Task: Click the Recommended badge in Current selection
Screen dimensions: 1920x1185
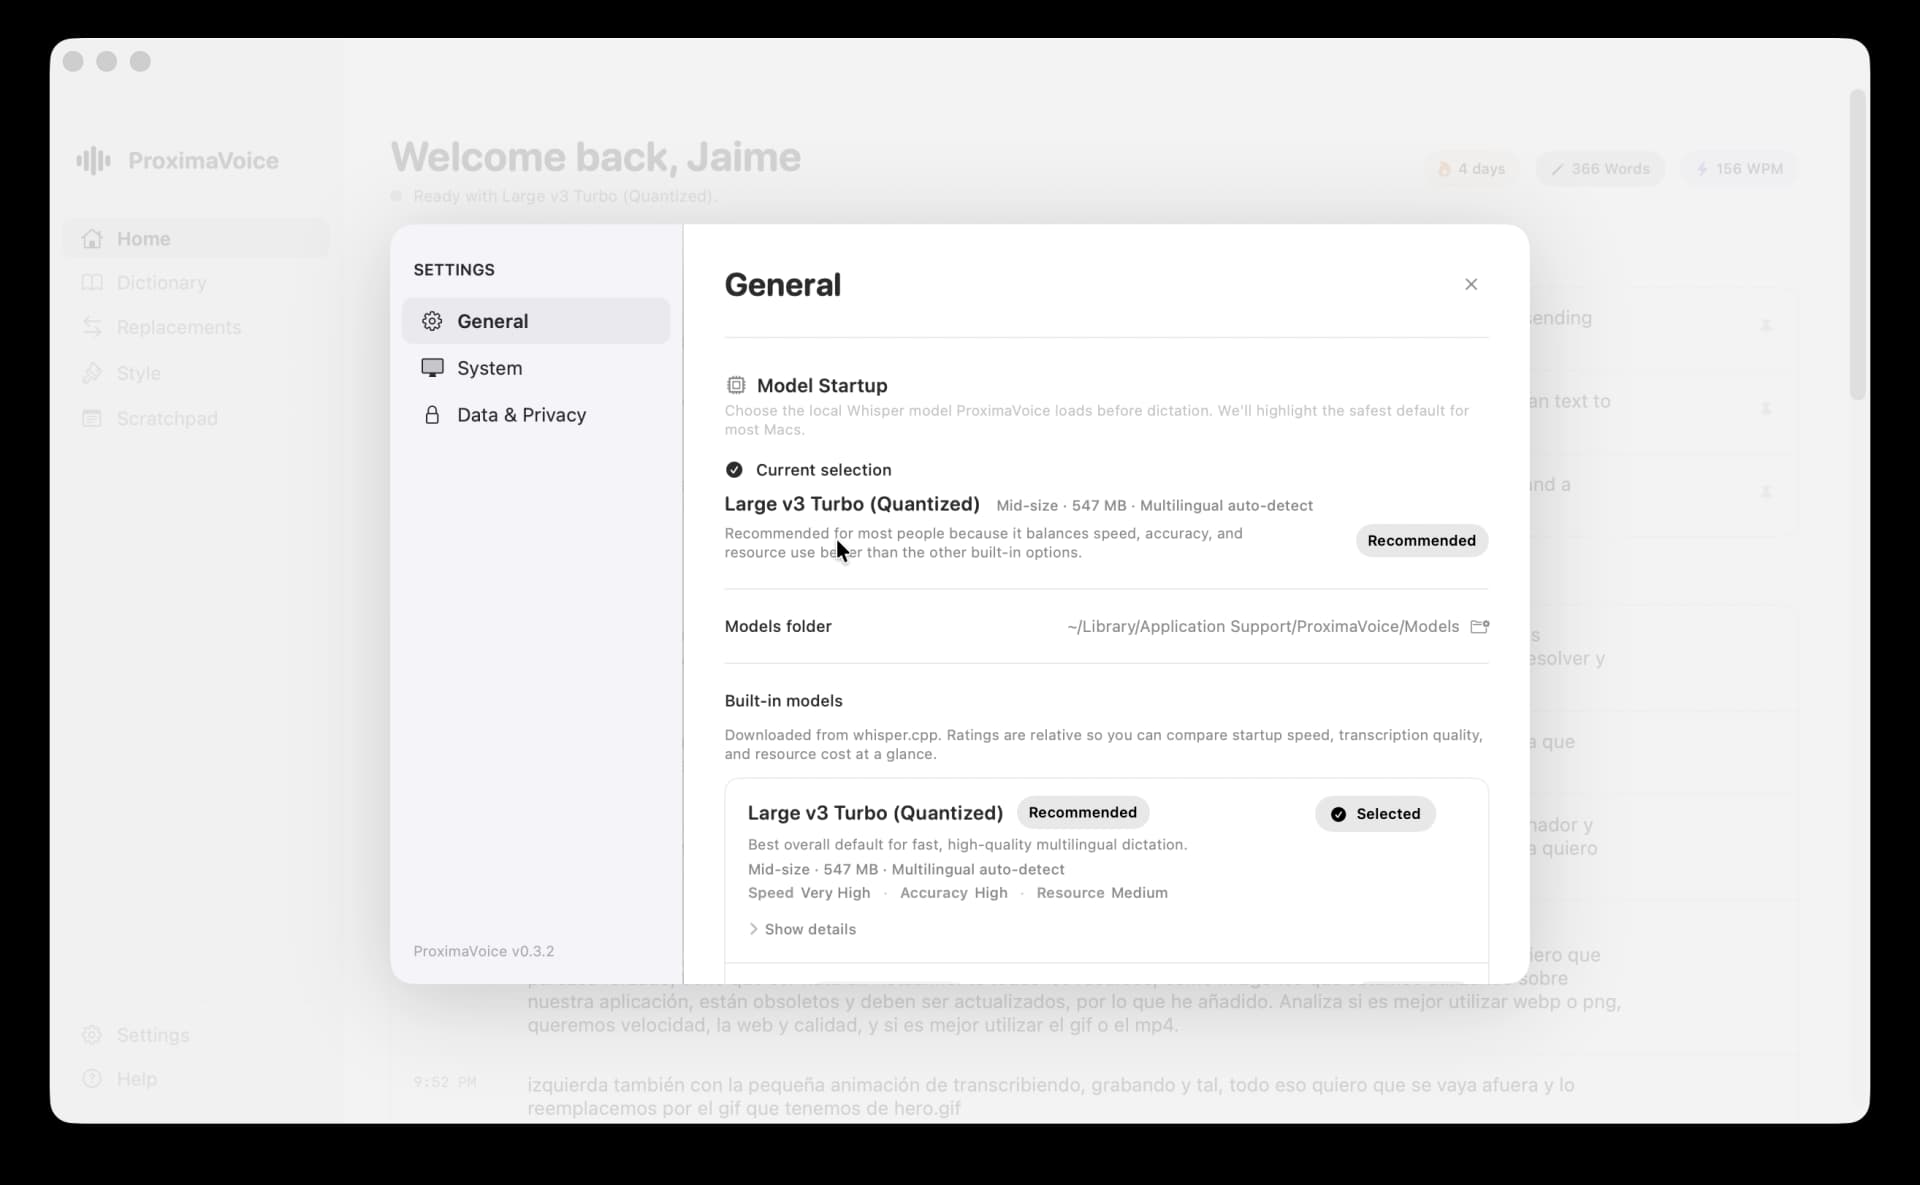Action: point(1422,541)
